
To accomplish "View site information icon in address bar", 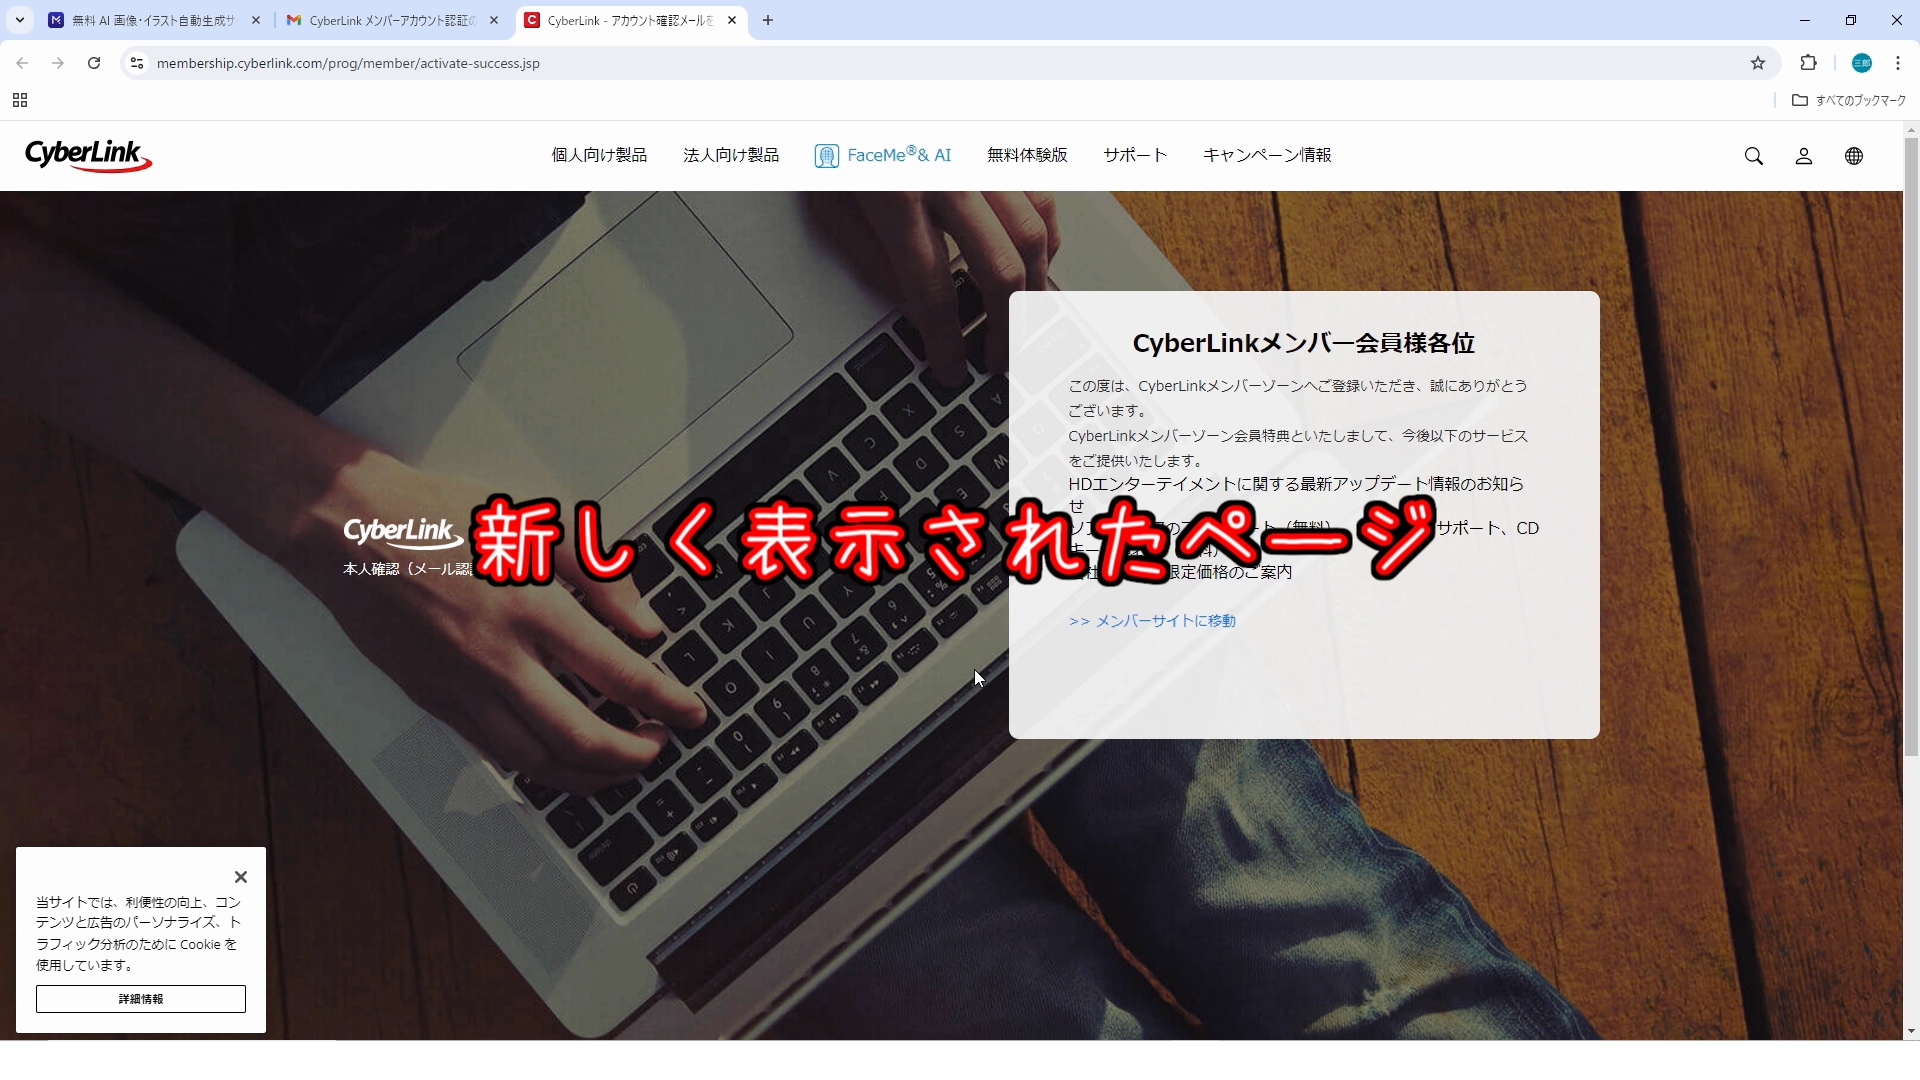I will 137,63.
